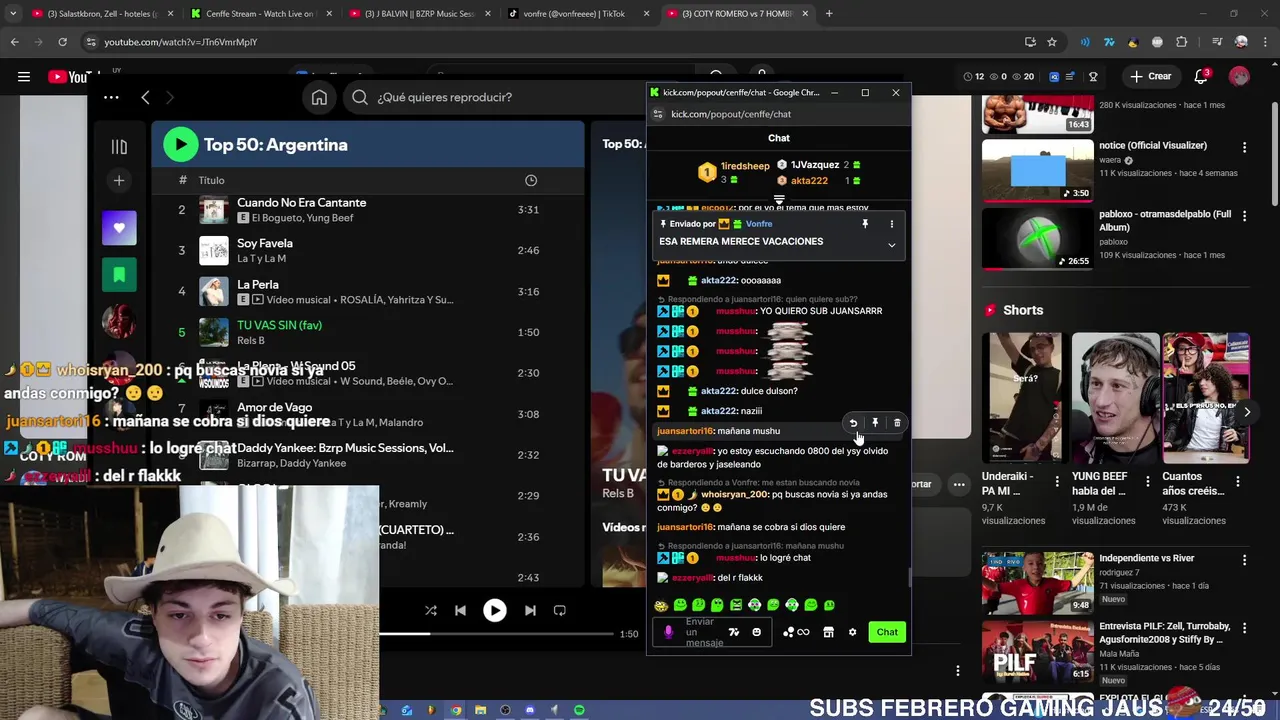Select track La Perla
Image resolution: width=1280 pixels, height=720 pixels.
[x=258, y=284]
